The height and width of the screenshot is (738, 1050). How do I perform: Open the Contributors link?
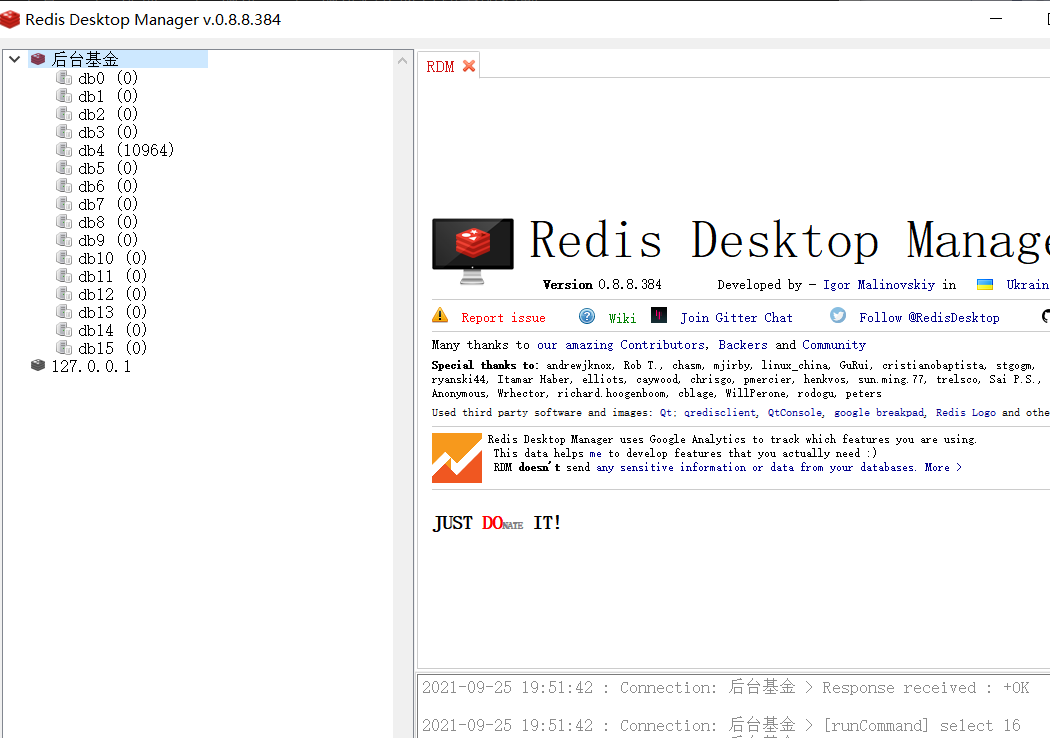pos(662,345)
